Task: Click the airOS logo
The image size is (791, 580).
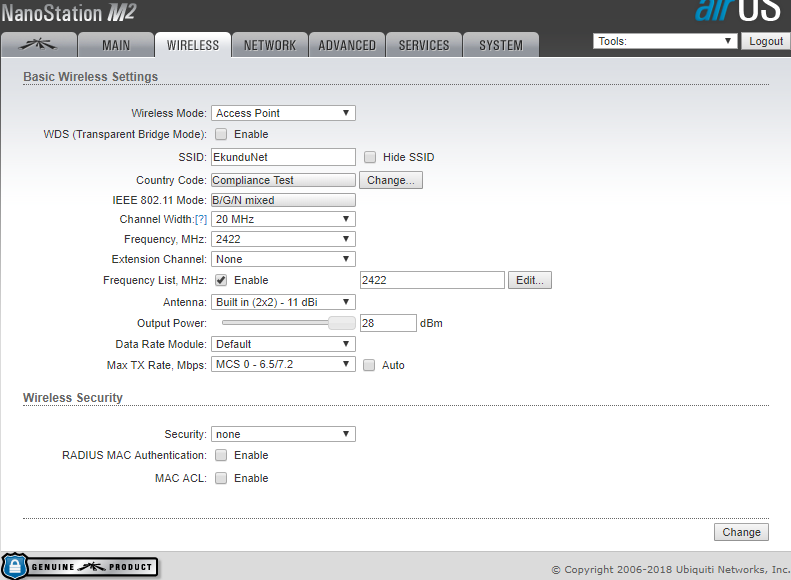Action: [x=737, y=11]
